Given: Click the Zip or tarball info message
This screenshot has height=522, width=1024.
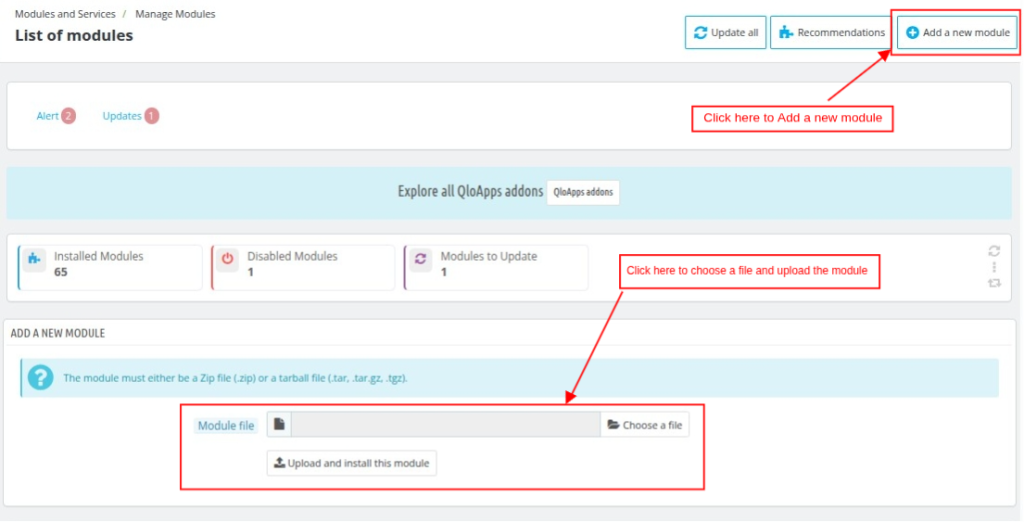Looking at the screenshot, I should click(x=235, y=378).
